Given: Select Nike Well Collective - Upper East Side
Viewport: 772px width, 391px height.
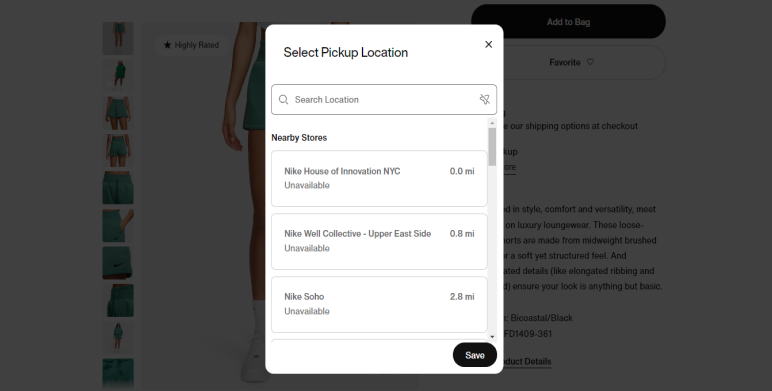Looking at the screenshot, I should pyautogui.click(x=379, y=241).
